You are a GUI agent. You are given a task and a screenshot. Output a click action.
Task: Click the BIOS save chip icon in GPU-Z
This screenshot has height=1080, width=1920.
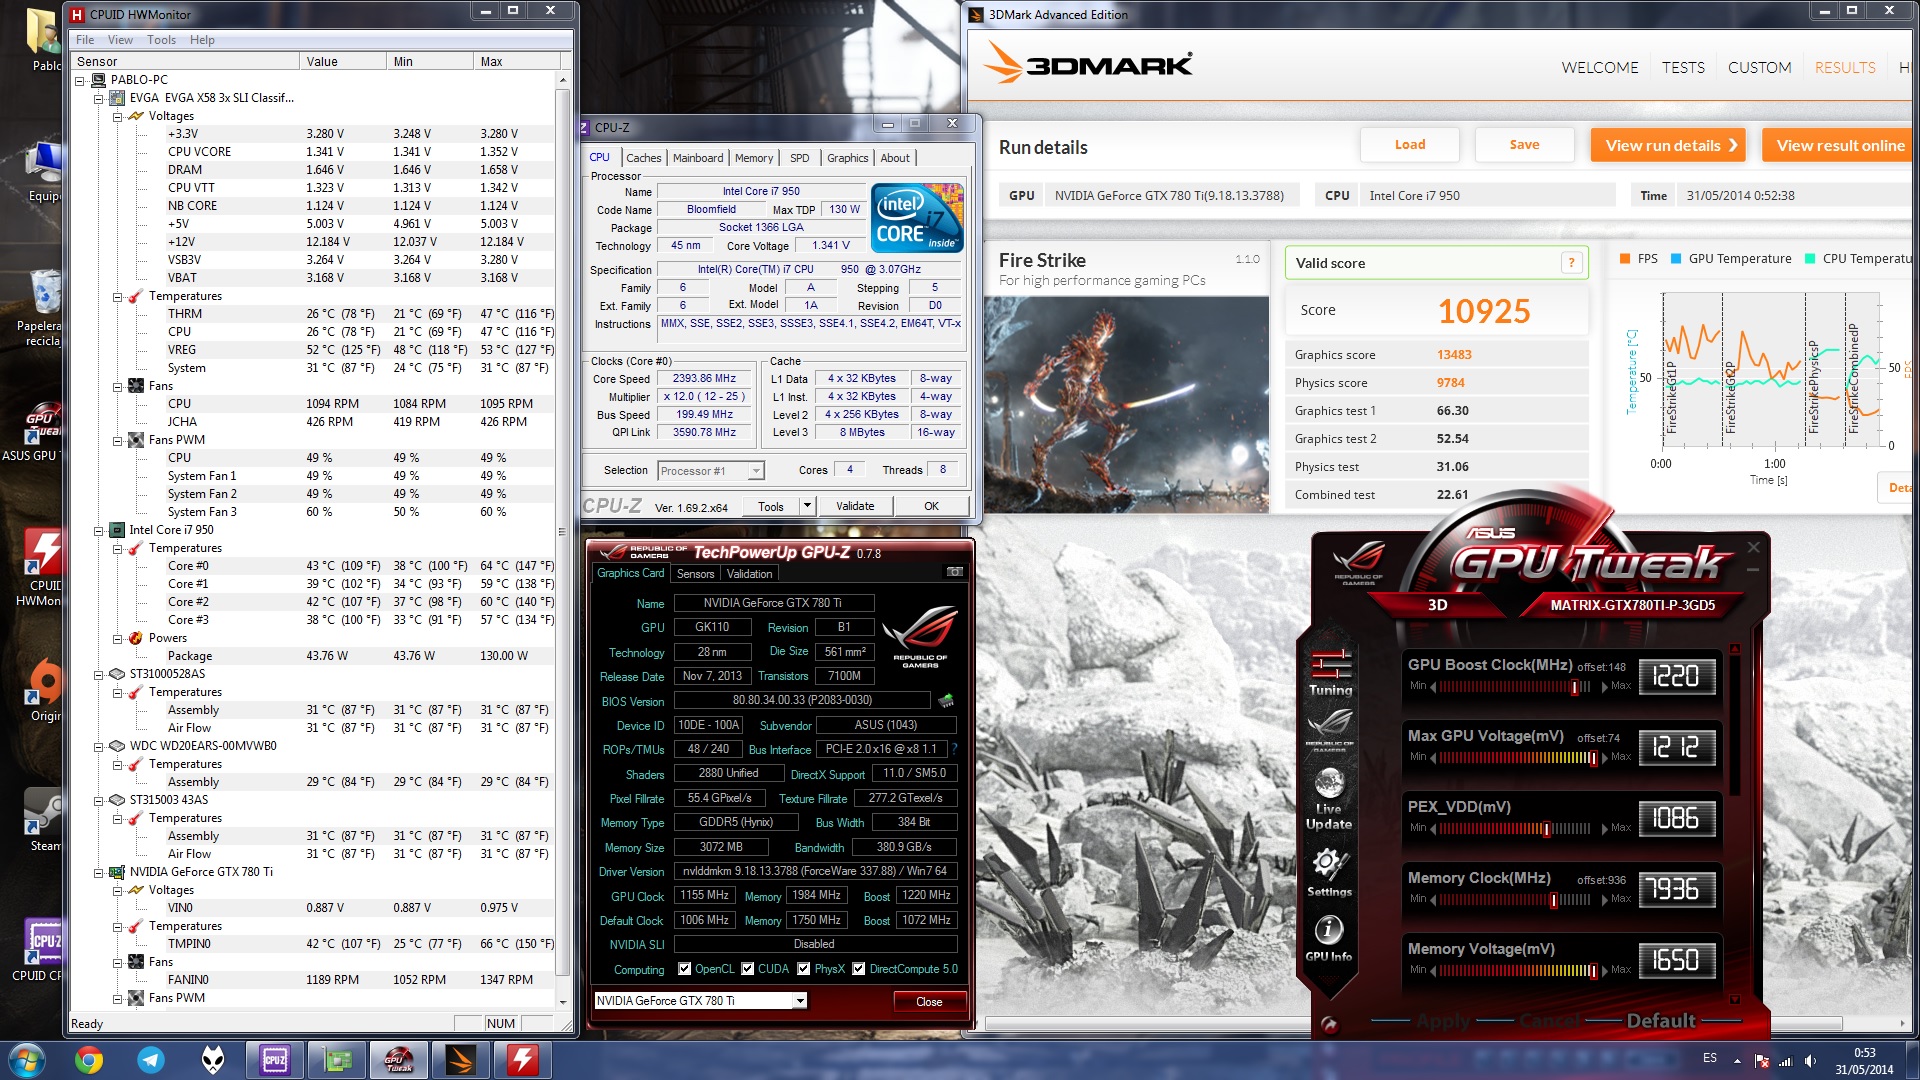pyautogui.click(x=946, y=700)
